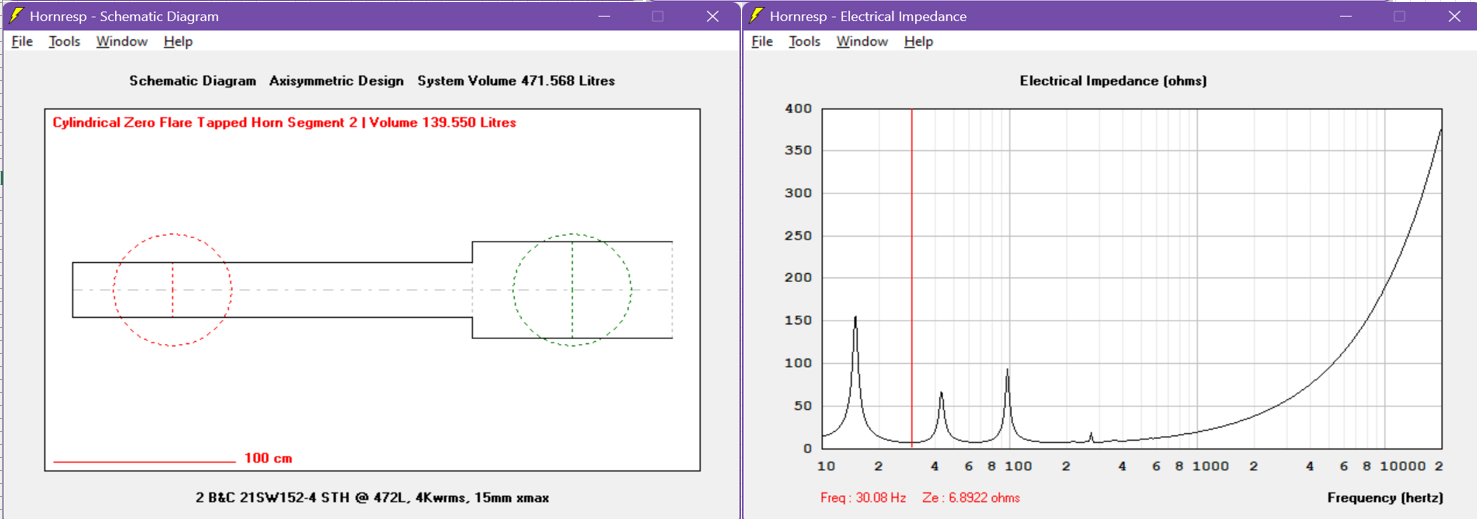Open Window menu in Electrical Impedance window
Viewport: 1477px width, 519px height.
click(x=862, y=41)
